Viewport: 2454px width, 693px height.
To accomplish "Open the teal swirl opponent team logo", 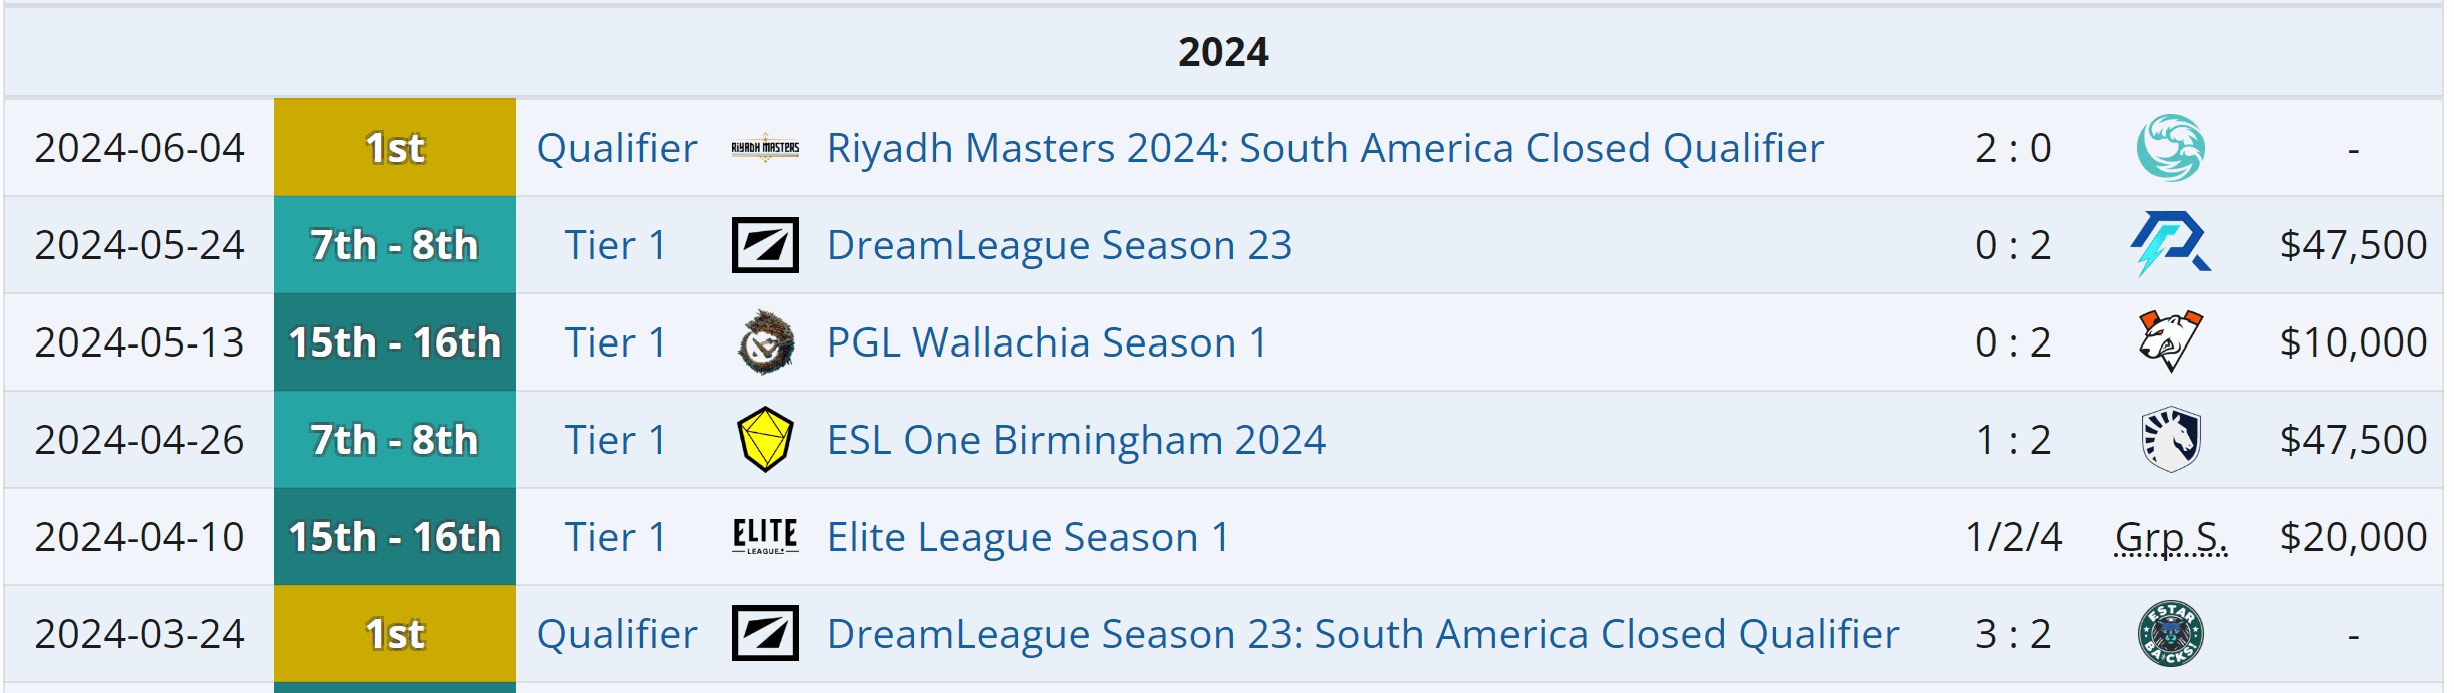I will [x=2170, y=148].
